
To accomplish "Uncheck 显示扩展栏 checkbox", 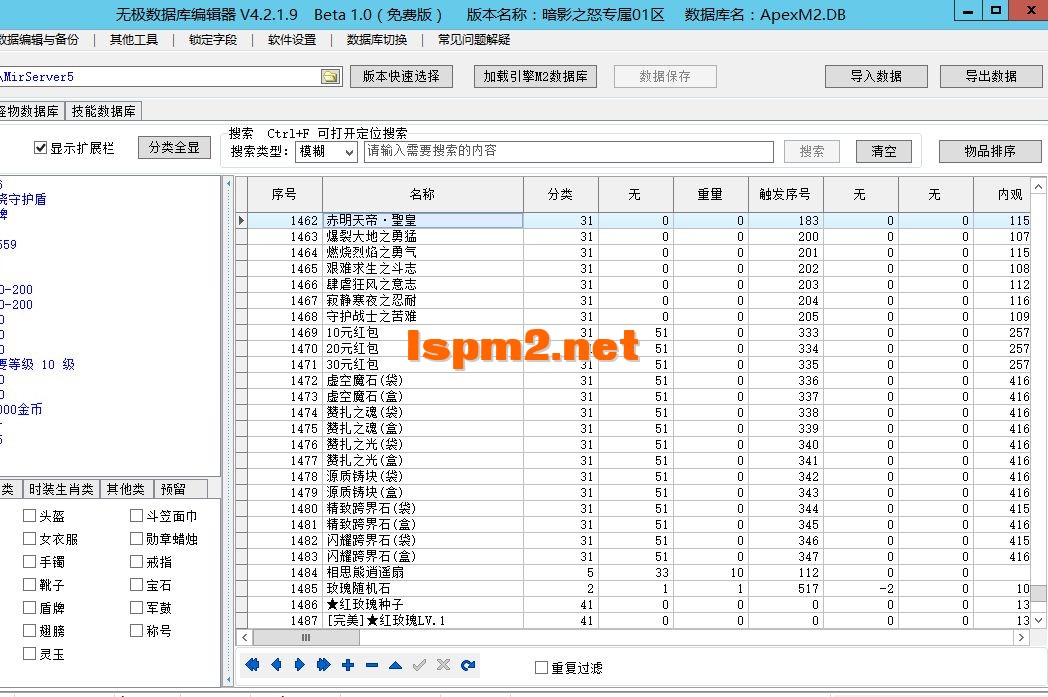I will [x=40, y=148].
